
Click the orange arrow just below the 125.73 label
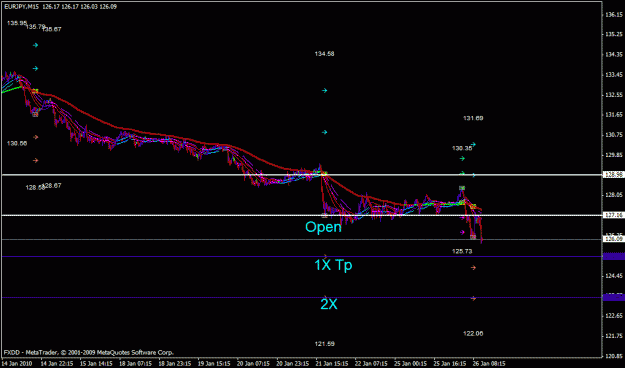tap(473, 268)
